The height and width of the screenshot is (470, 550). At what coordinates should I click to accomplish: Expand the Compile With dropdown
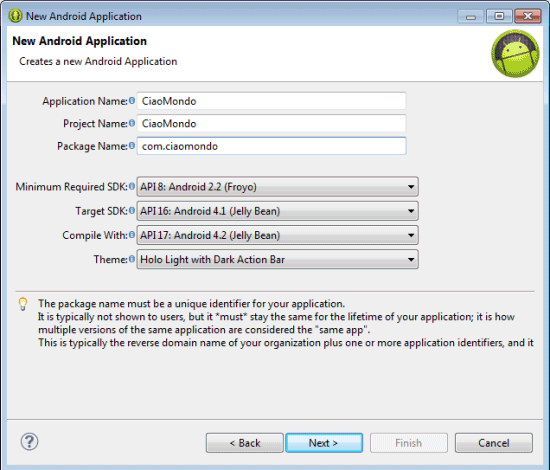tap(277, 235)
